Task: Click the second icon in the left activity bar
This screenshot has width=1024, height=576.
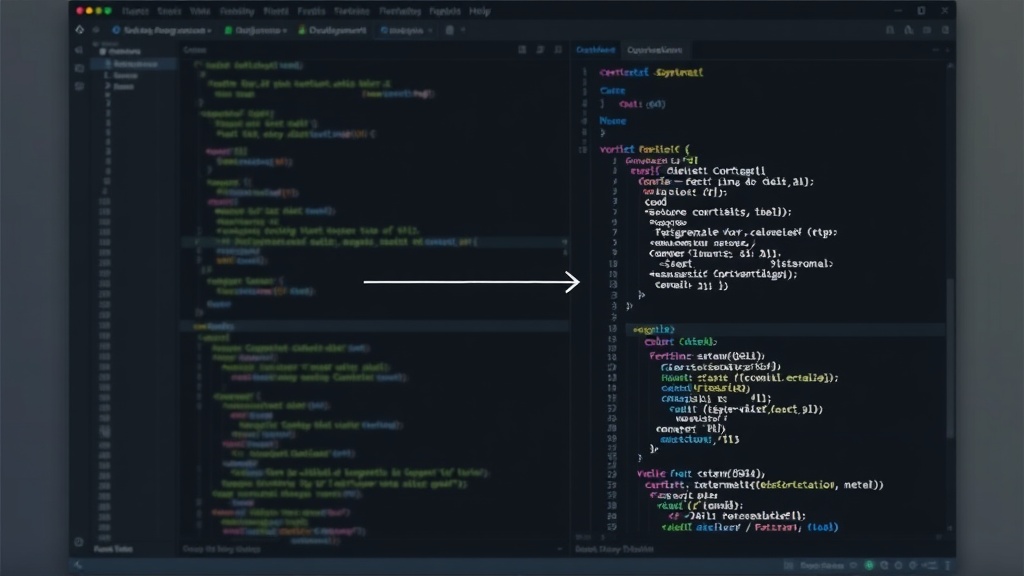Action: click(79, 68)
